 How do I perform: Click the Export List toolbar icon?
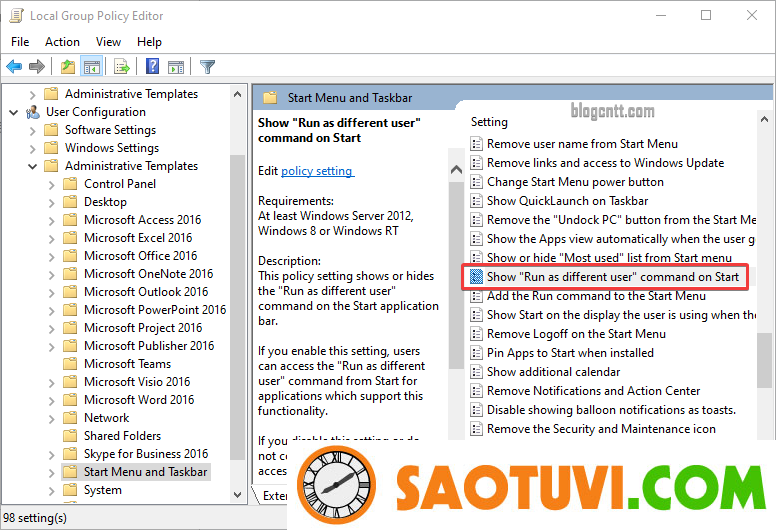click(121, 66)
